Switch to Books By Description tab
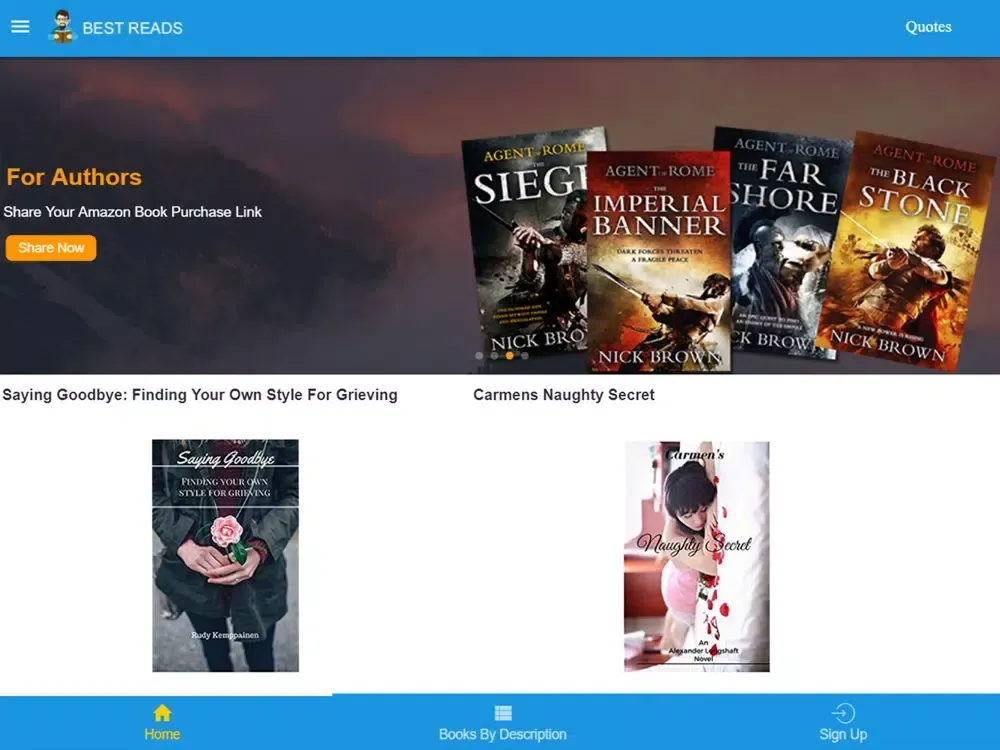 click(503, 734)
